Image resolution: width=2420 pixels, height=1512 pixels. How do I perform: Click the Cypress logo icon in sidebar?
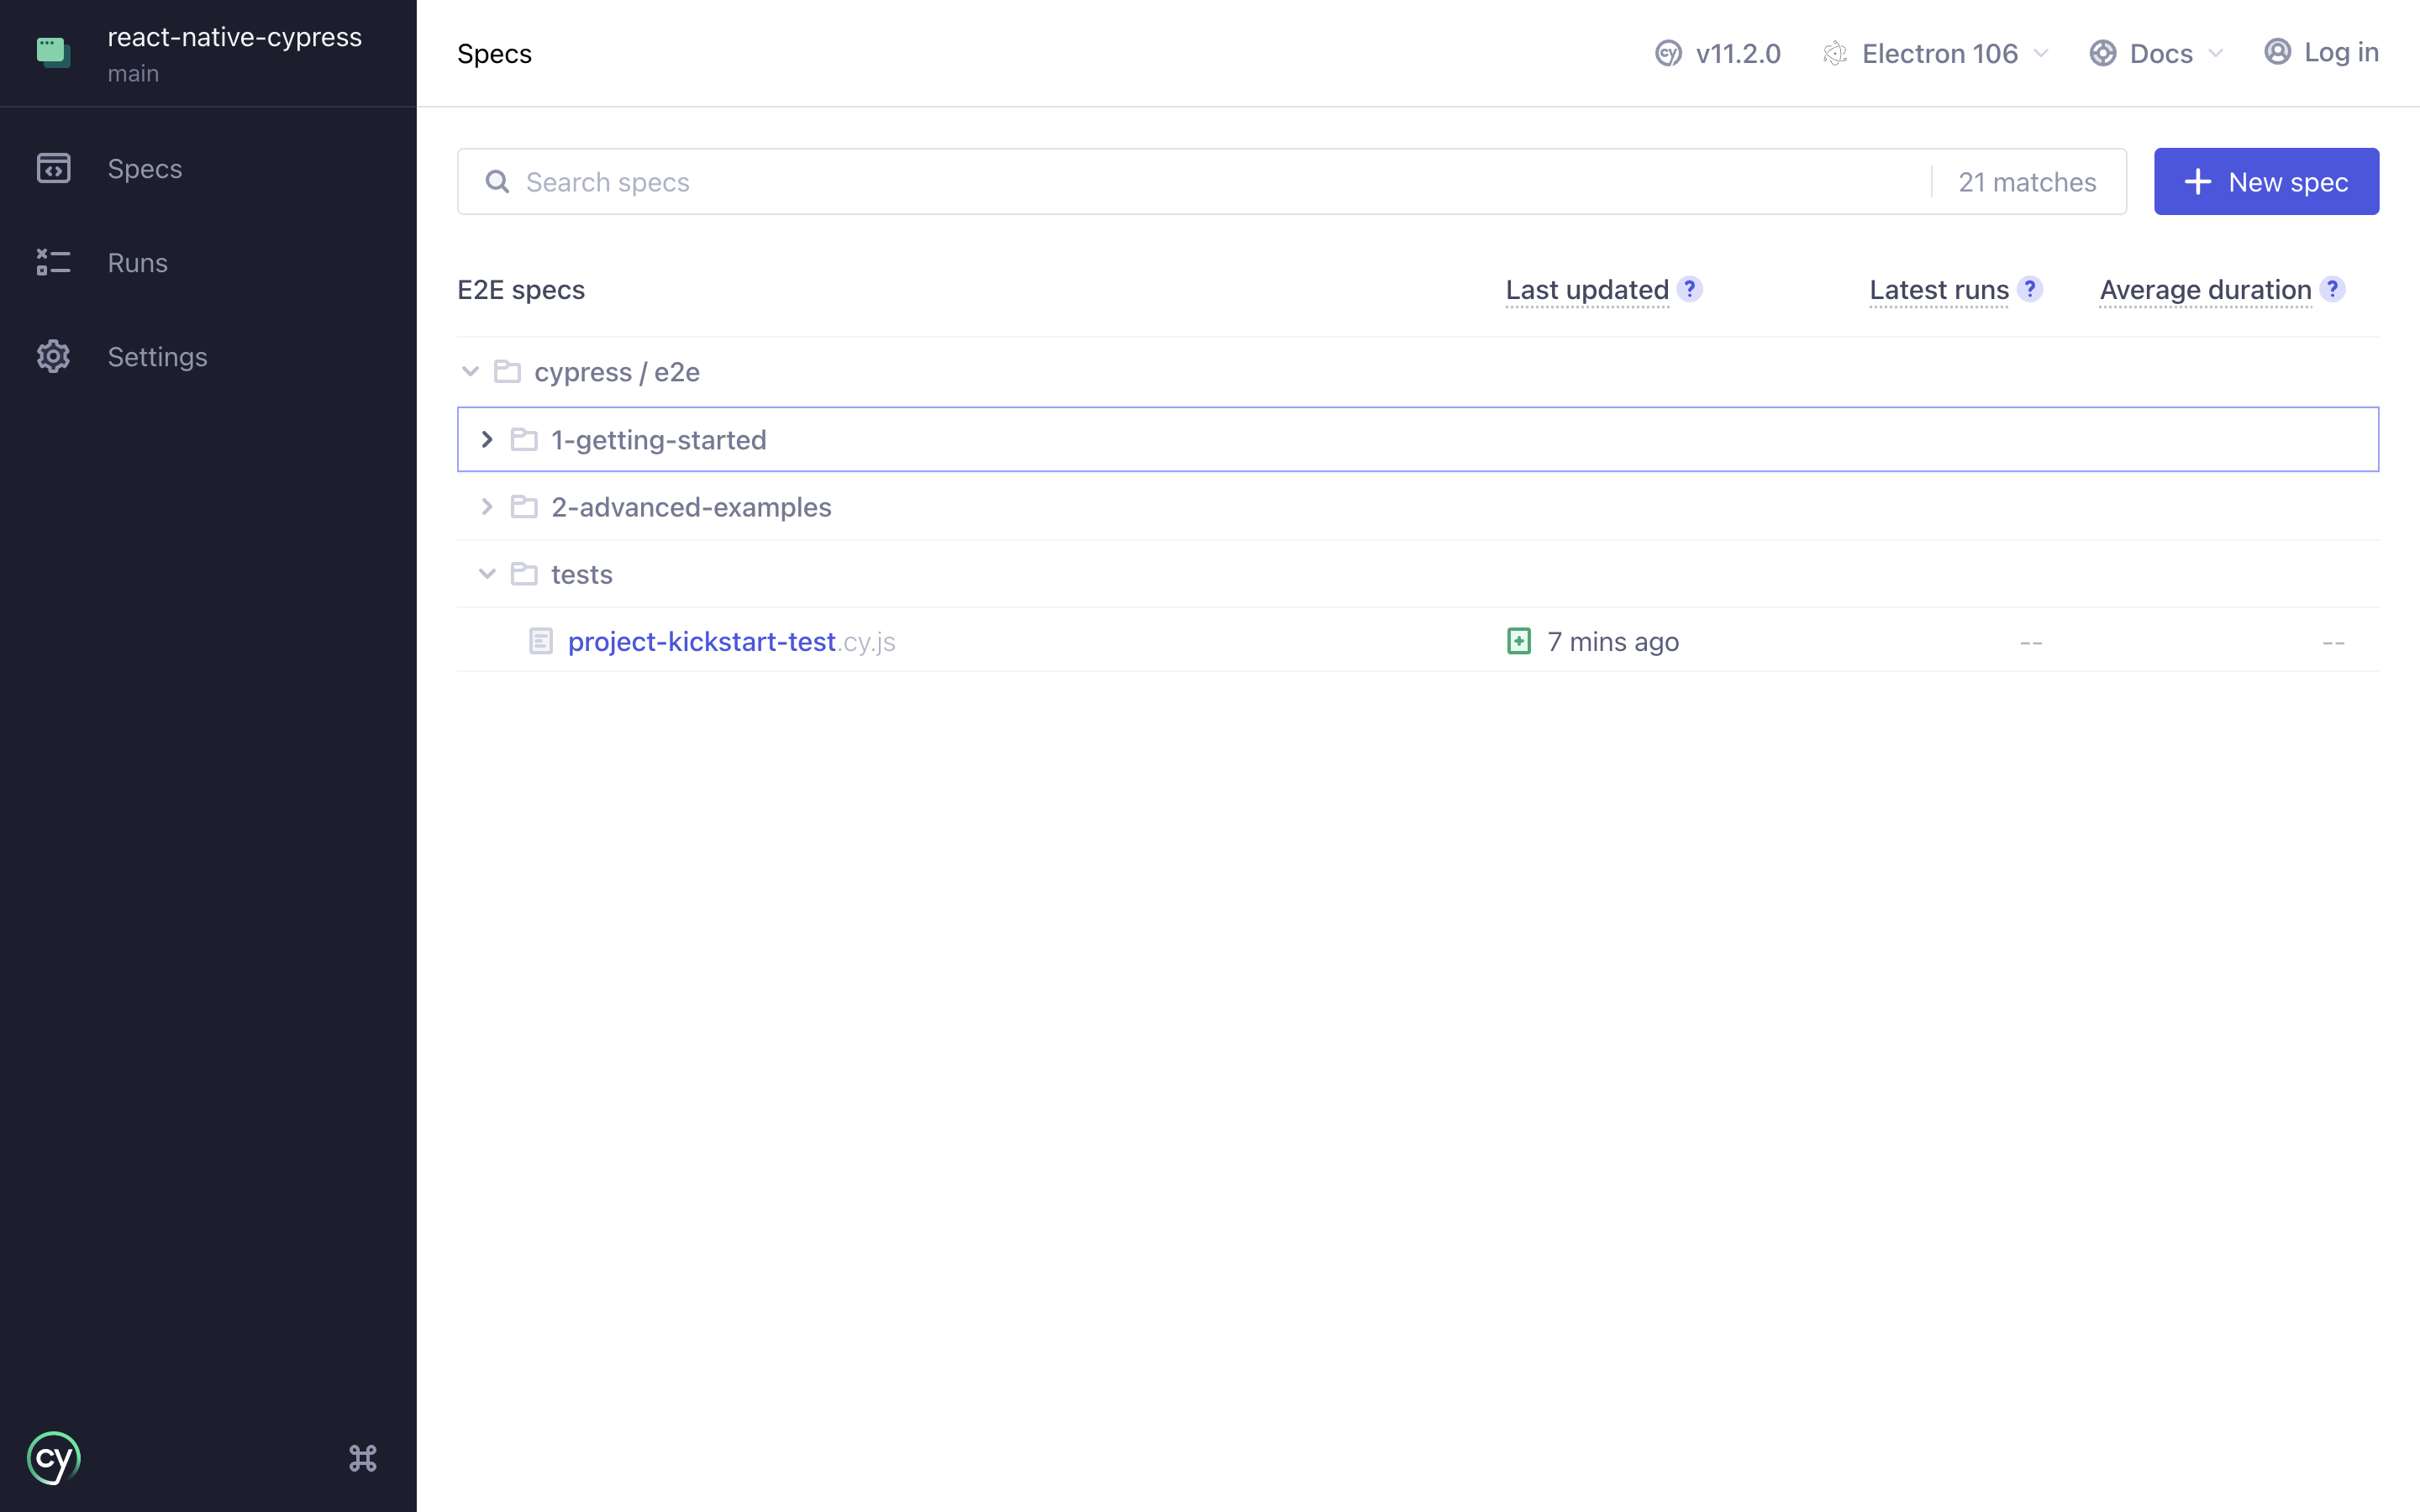[x=54, y=1457]
